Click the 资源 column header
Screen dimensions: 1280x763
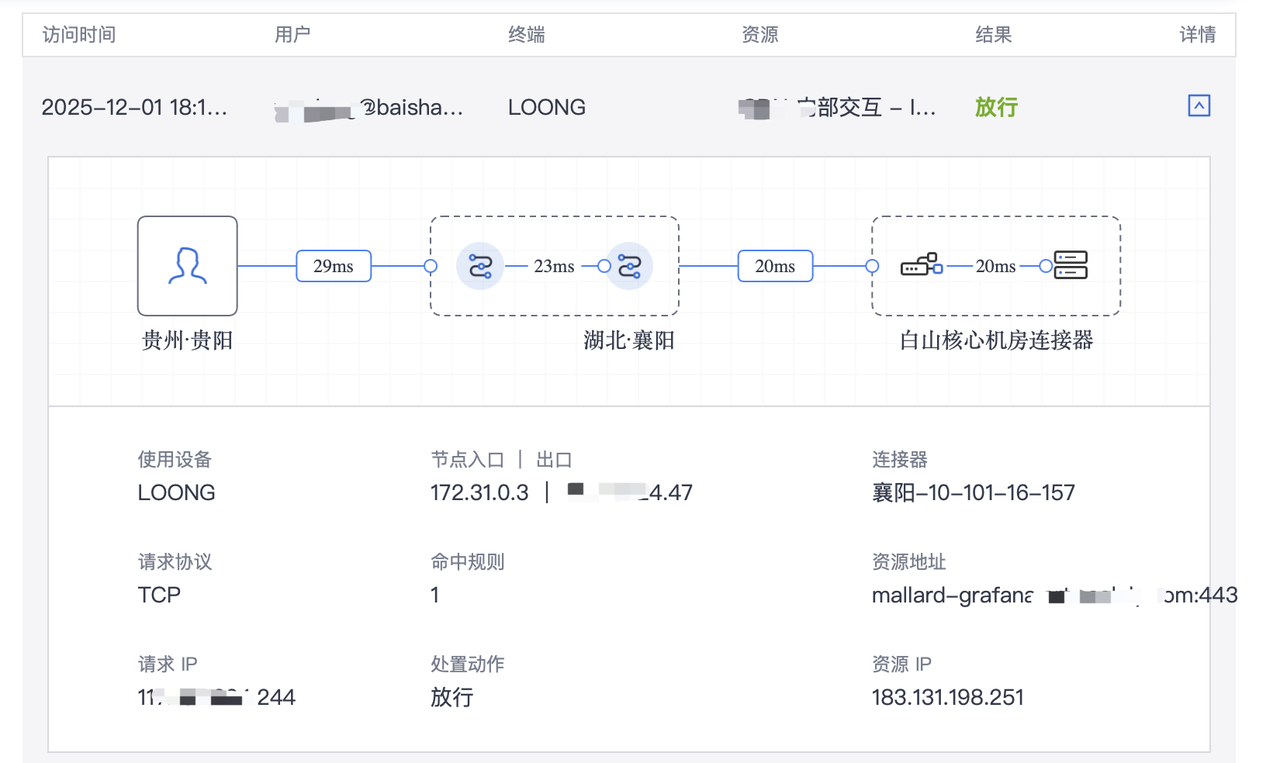pyautogui.click(x=760, y=35)
